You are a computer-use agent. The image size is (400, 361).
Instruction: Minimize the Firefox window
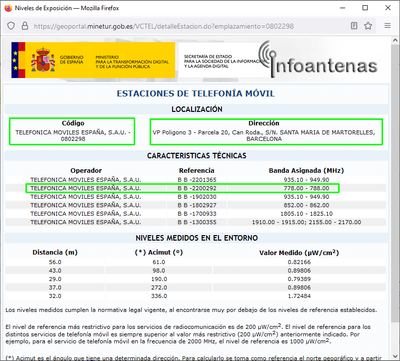pyautogui.click(x=342, y=8)
